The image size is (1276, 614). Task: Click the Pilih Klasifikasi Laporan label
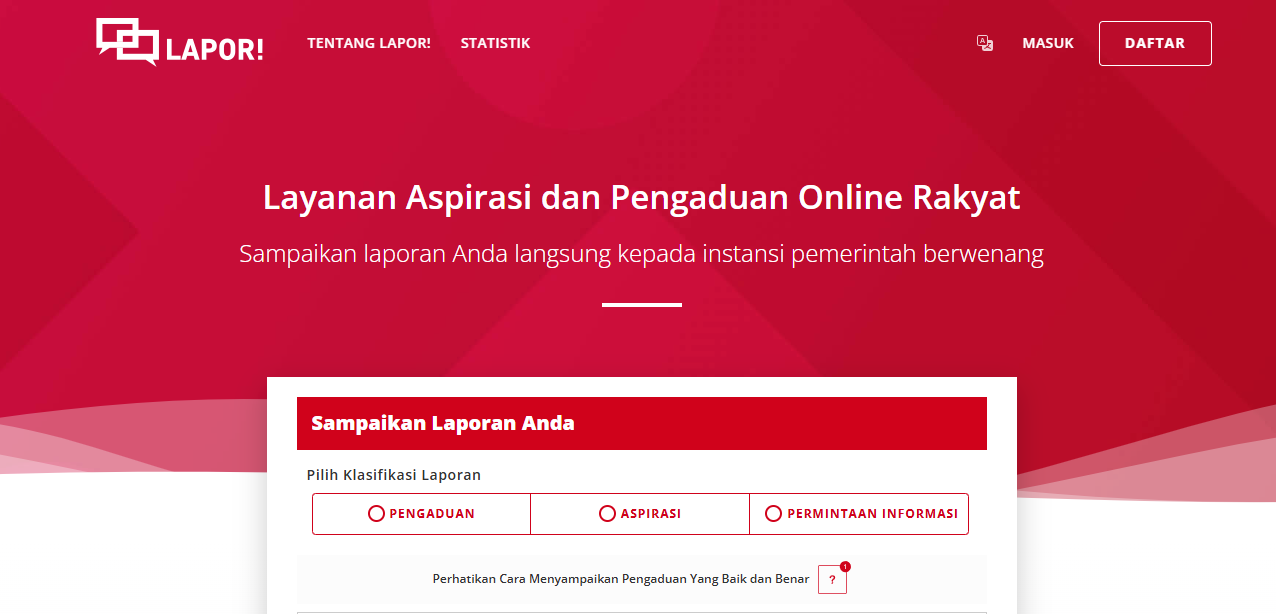393,475
